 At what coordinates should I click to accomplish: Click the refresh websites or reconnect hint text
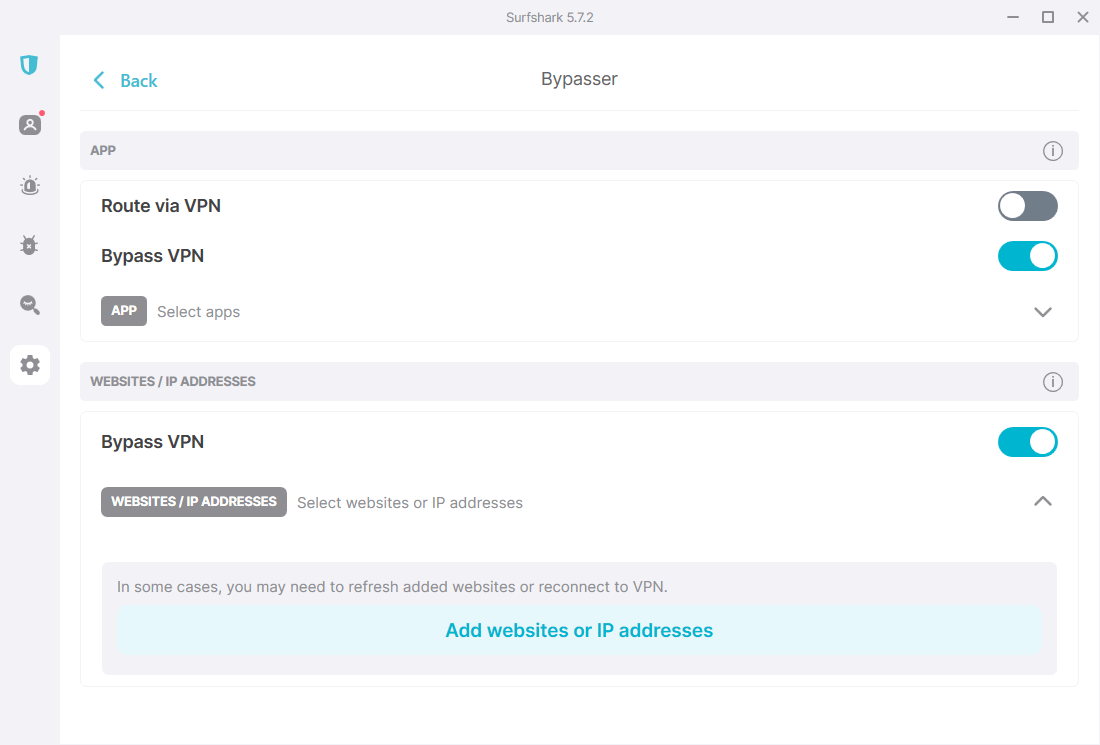(x=392, y=586)
